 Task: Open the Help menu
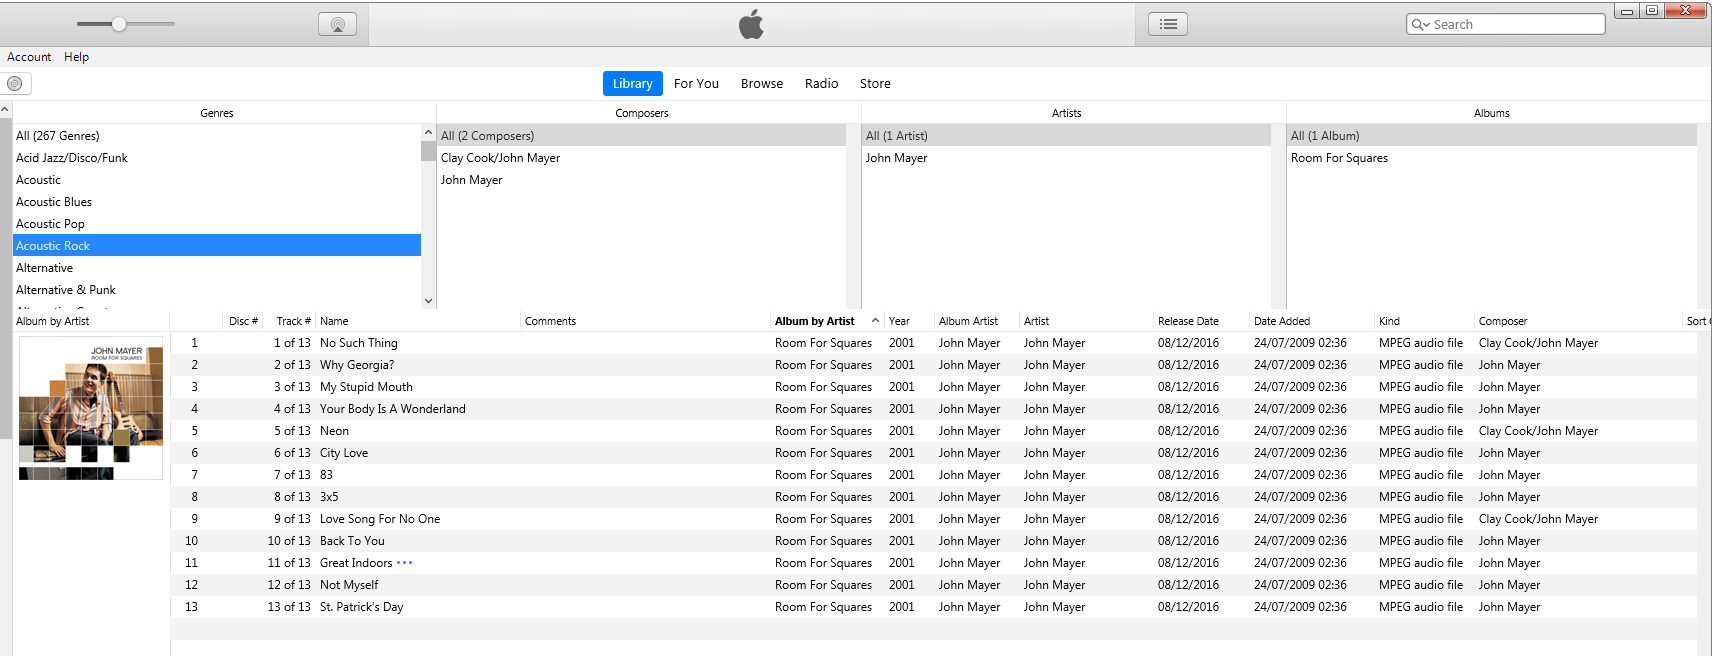[77, 57]
